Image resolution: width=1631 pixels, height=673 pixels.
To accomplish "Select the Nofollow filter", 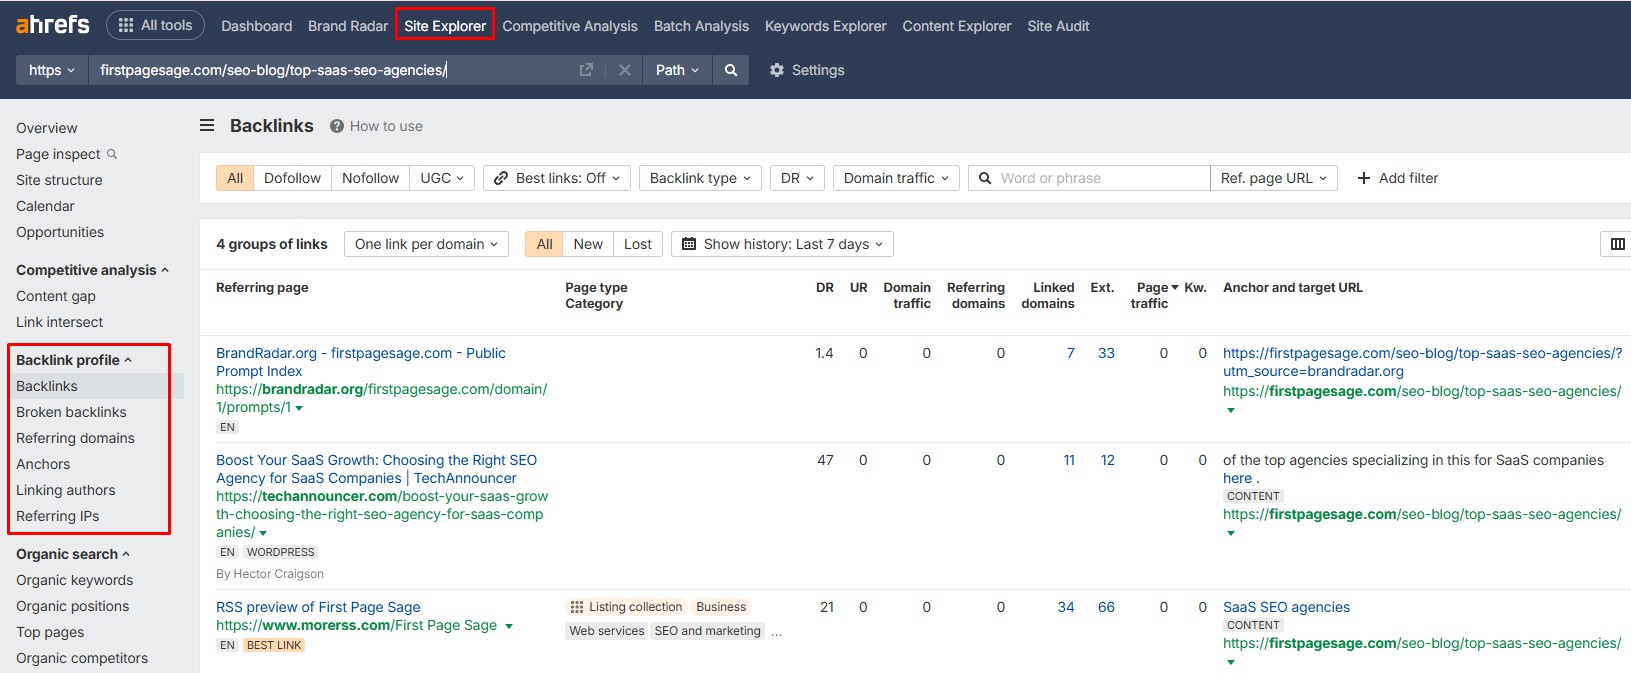I will pos(370,178).
